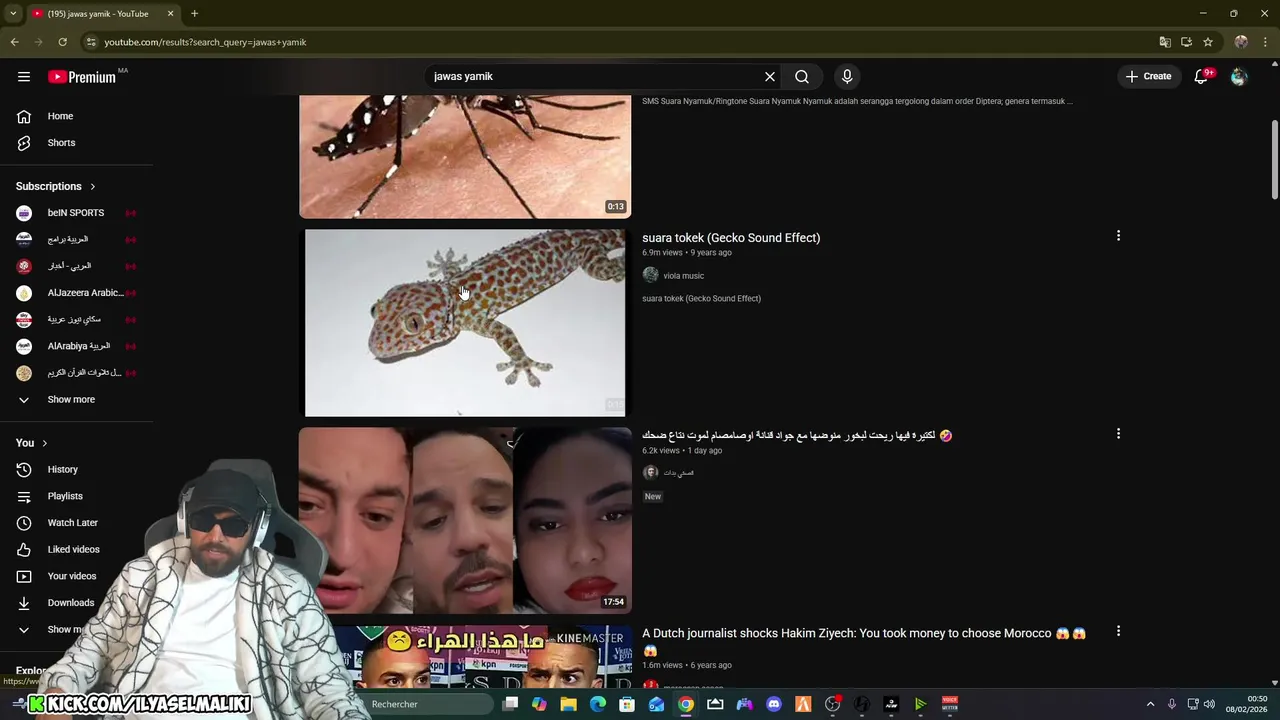
Task: Open the YouTube account avatar menu
Action: pyautogui.click(x=1239, y=76)
